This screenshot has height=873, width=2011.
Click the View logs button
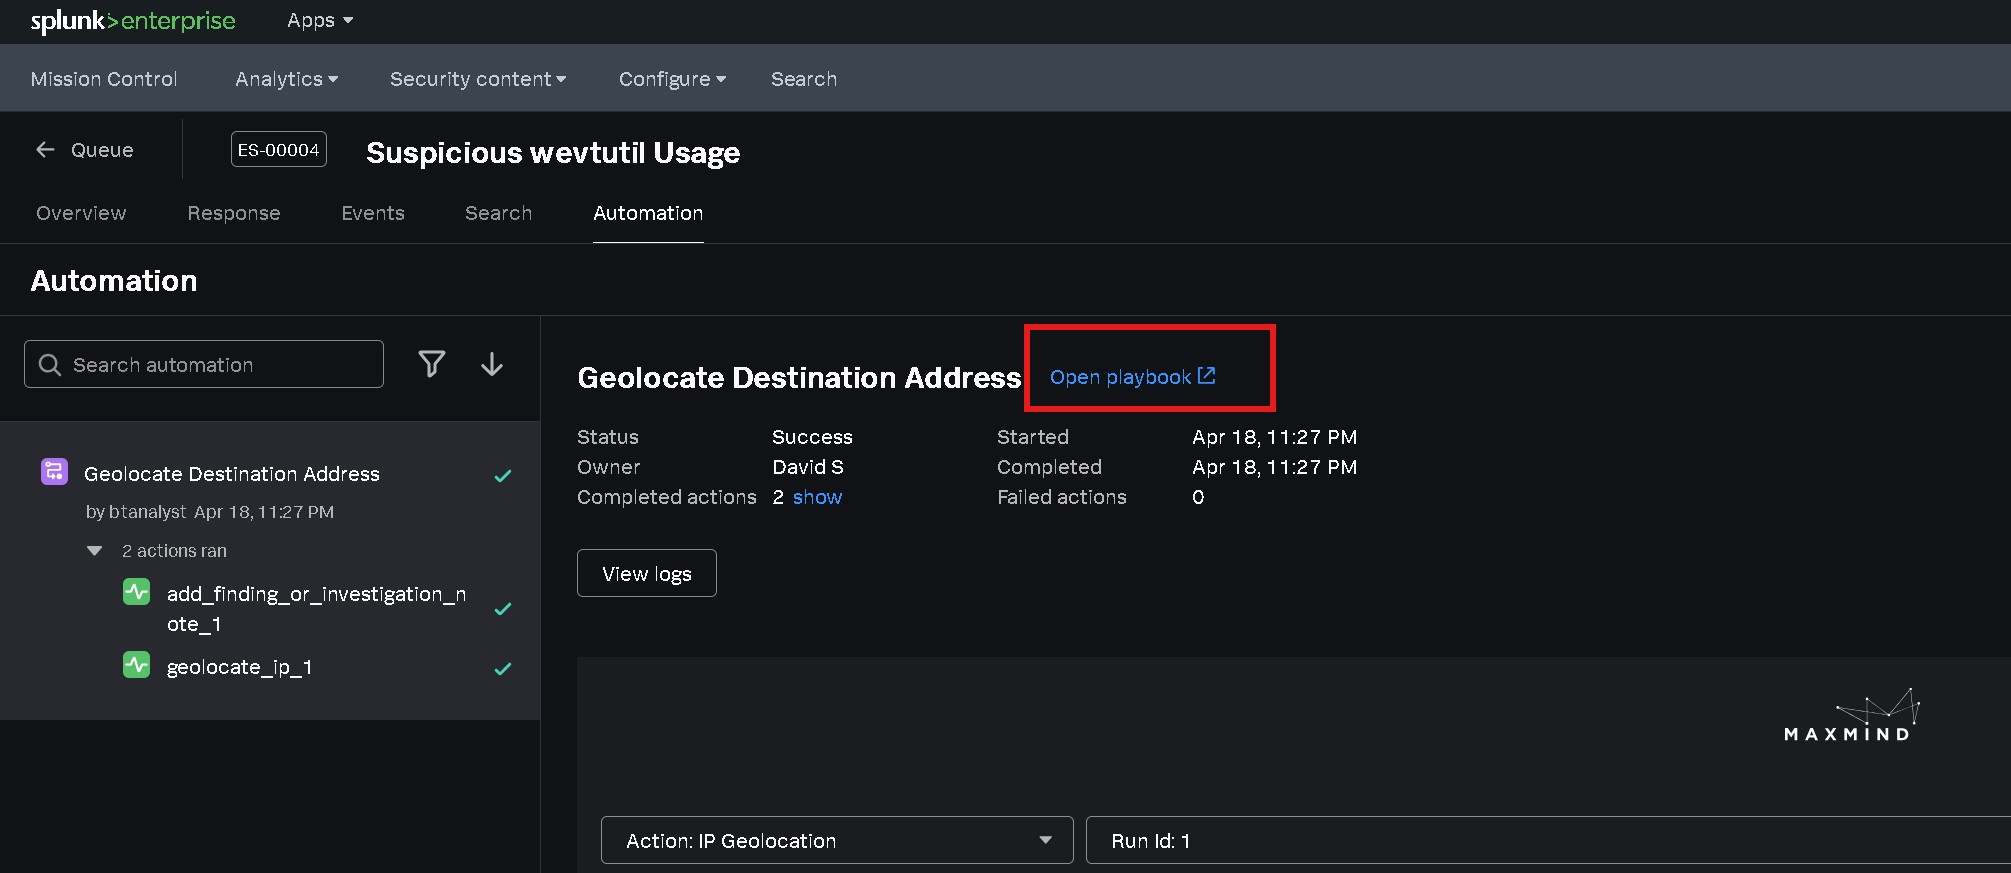(x=647, y=573)
